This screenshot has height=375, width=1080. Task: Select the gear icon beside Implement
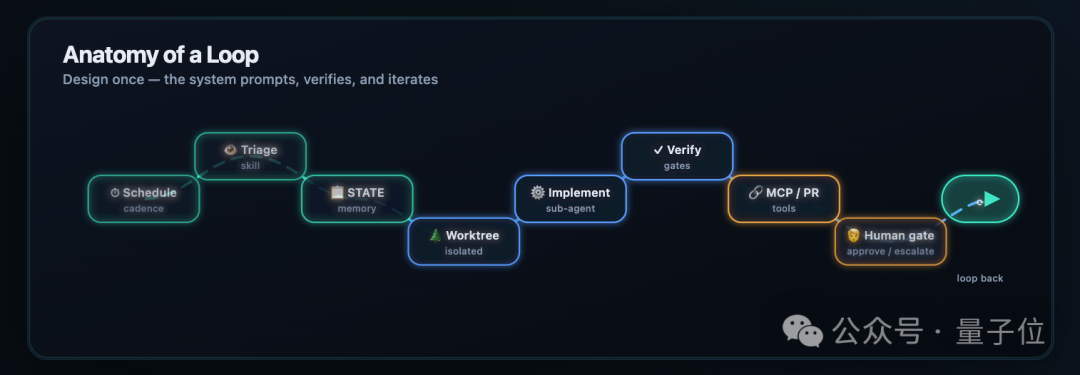point(537,193)
